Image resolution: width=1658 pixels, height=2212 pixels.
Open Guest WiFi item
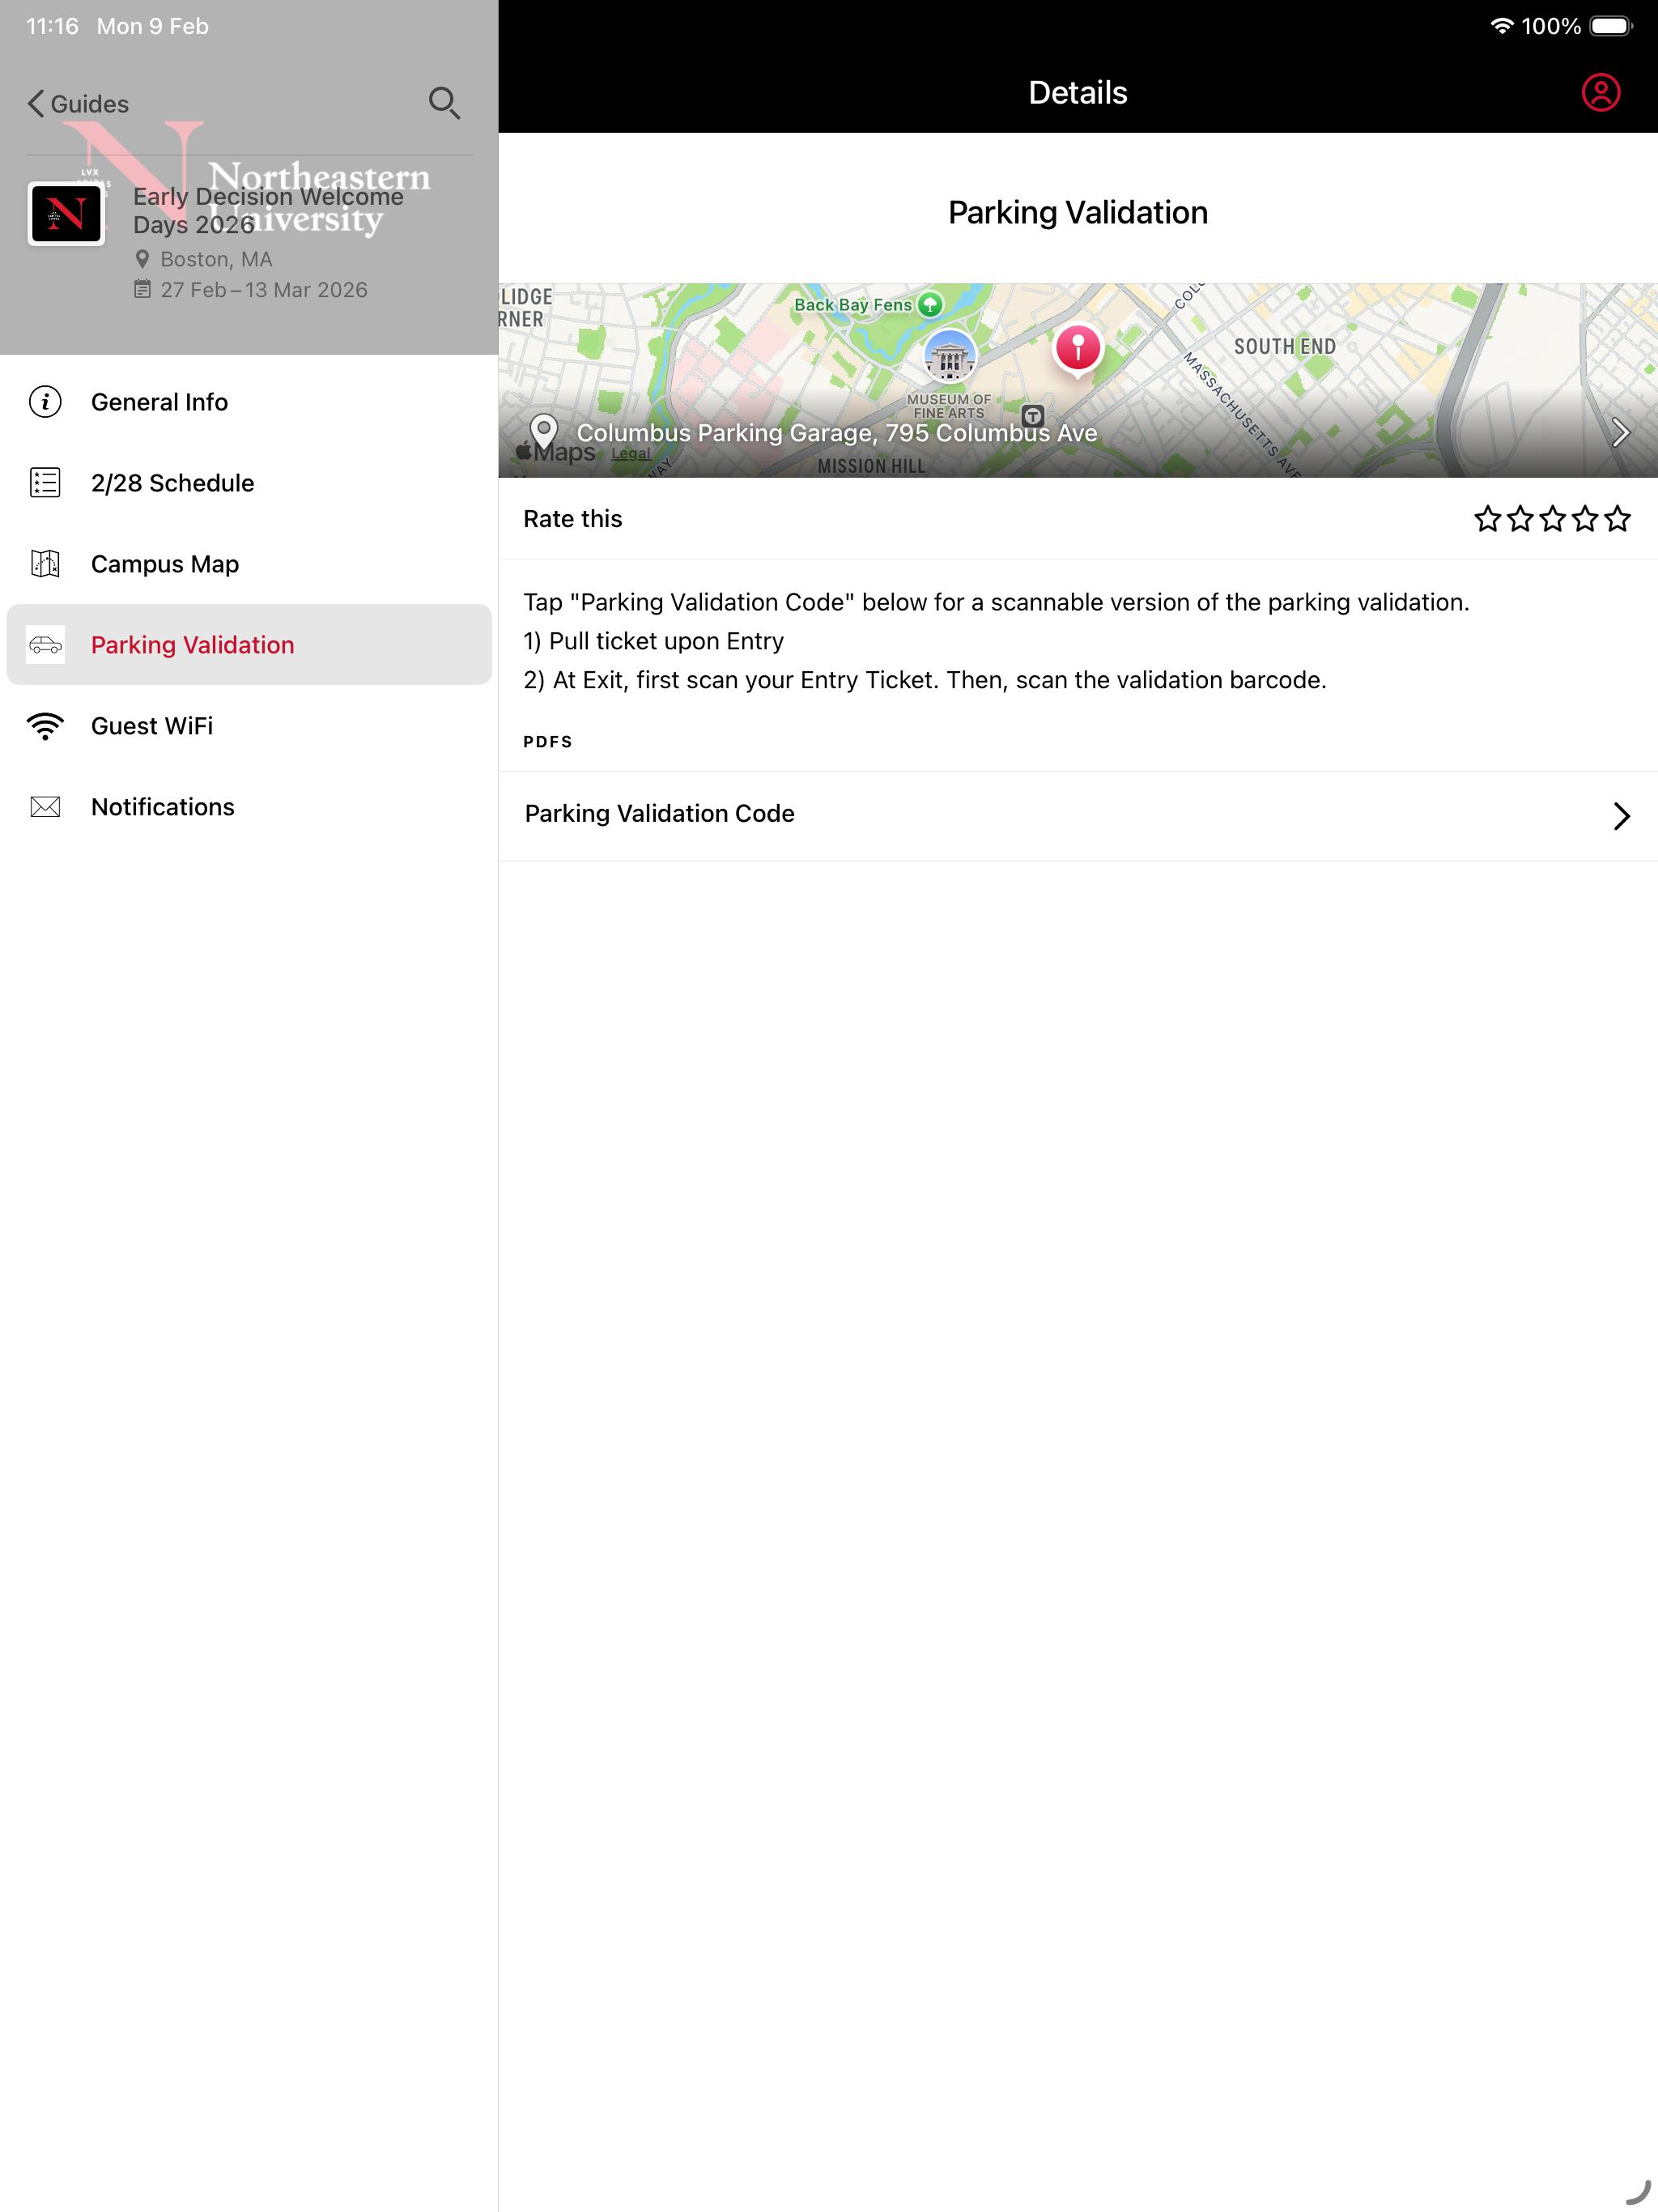click(249, 726)
